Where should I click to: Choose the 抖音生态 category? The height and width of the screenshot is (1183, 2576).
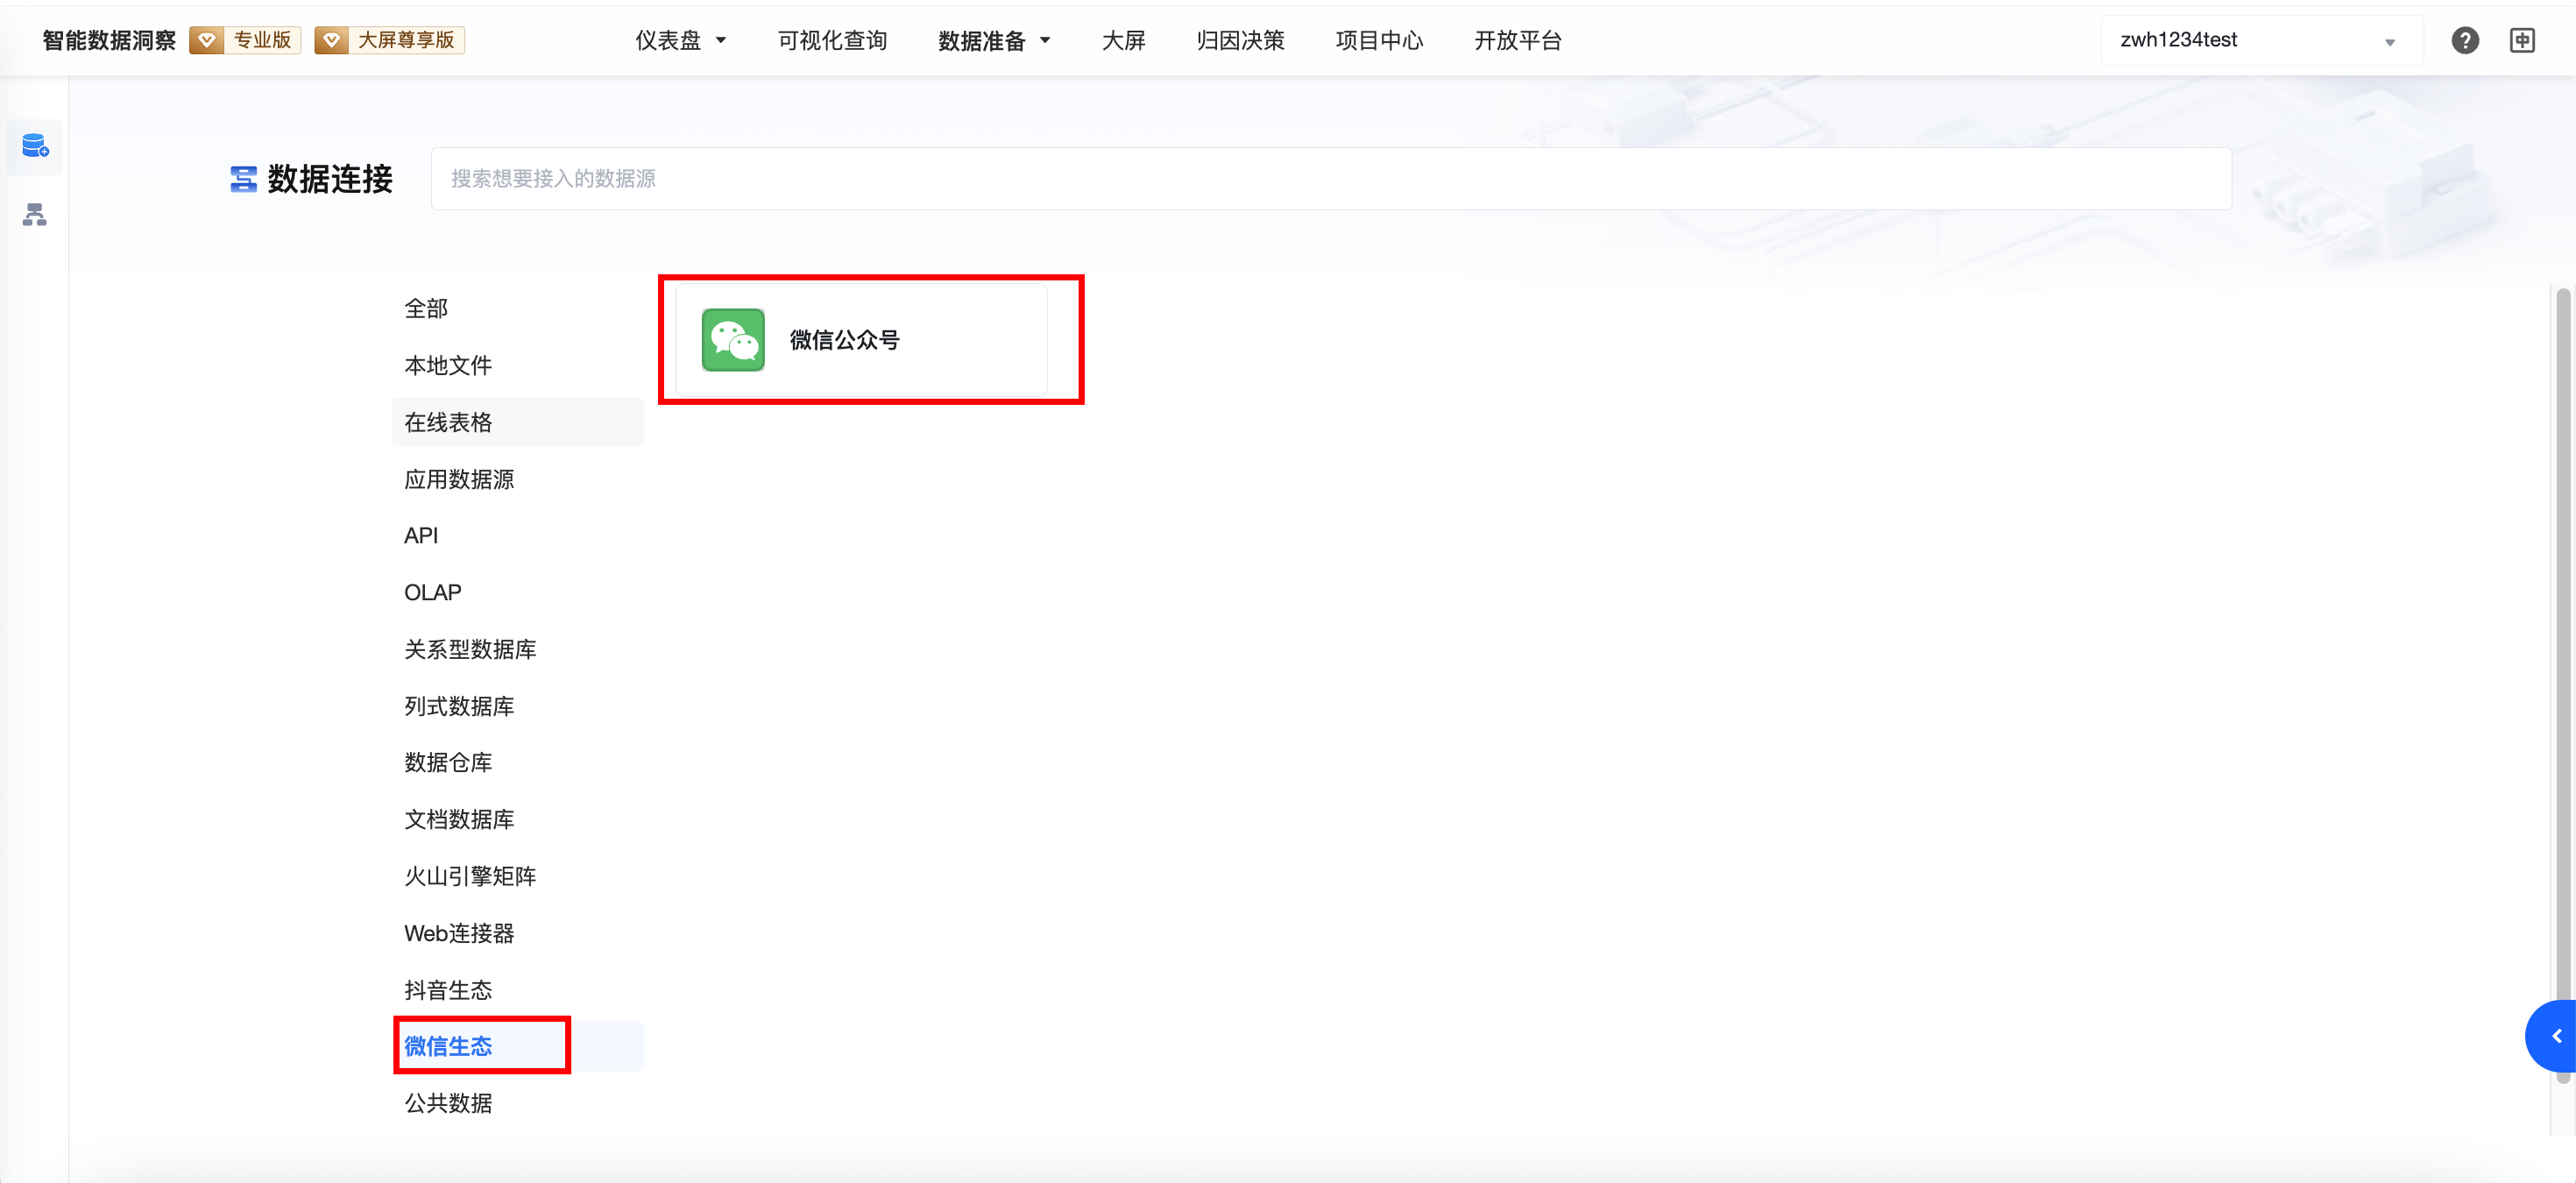pyautogui.click(x=448, y=990)
